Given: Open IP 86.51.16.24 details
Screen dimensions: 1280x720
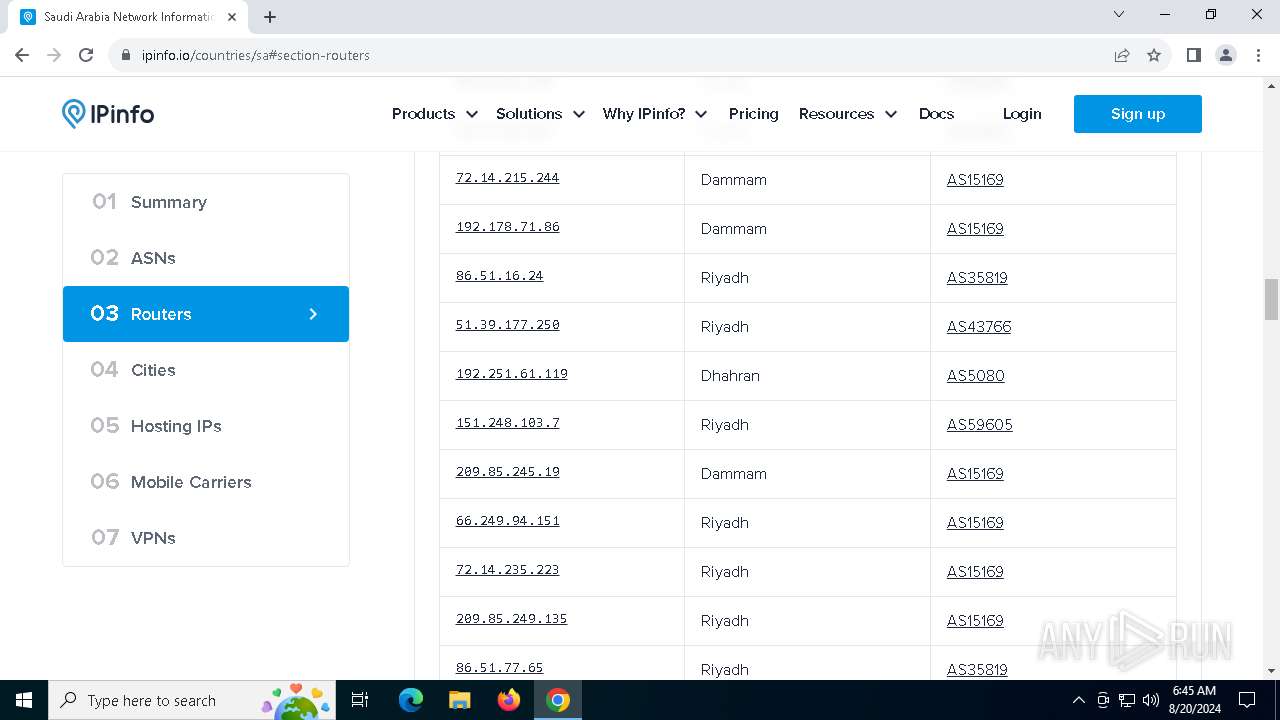Looking at the screenshot, I should [x=499, y=276].
